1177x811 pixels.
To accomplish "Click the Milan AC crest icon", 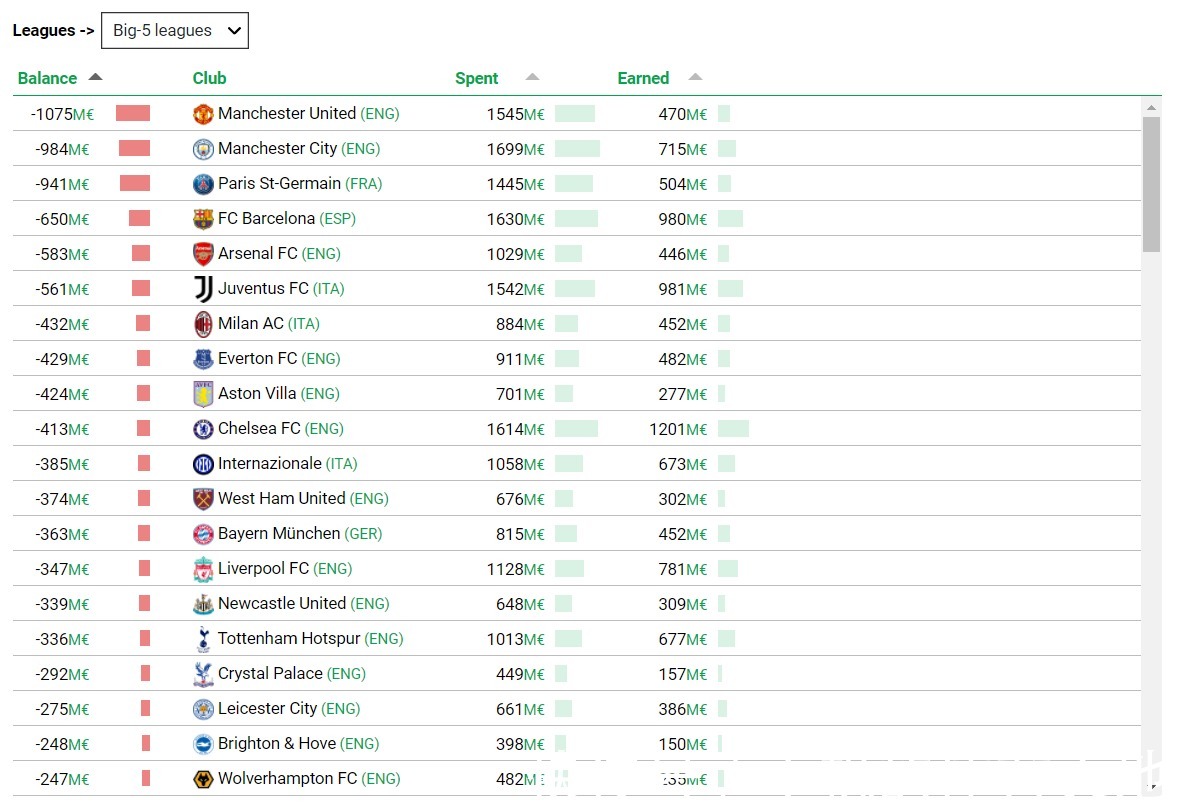I will coord(203,324).
